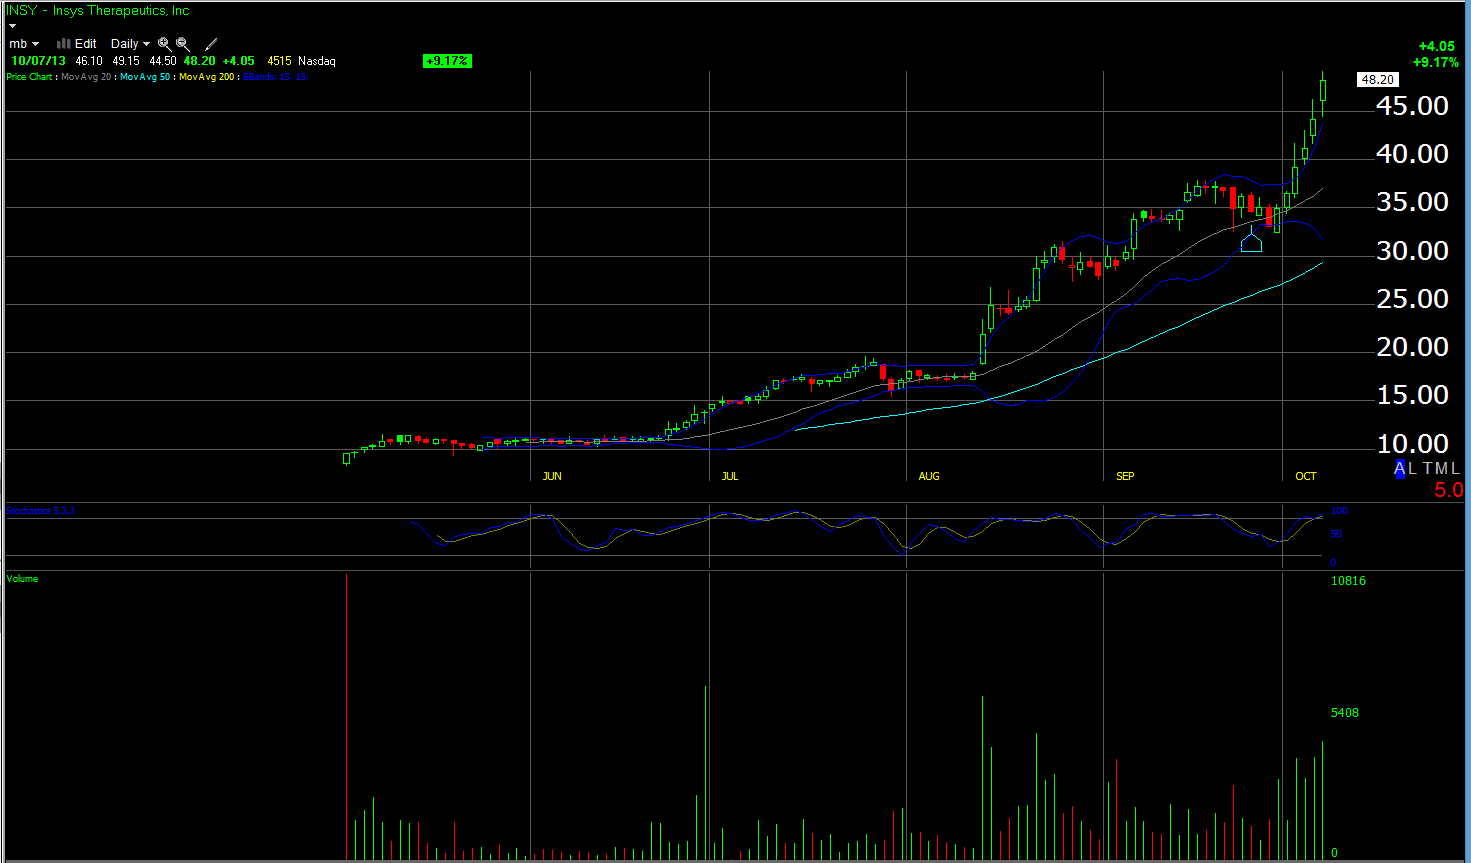Expand the Daily timeframe dropdown
This screenshot has width=1471, height=863.
pyautogui.click(x=130, y=44)
